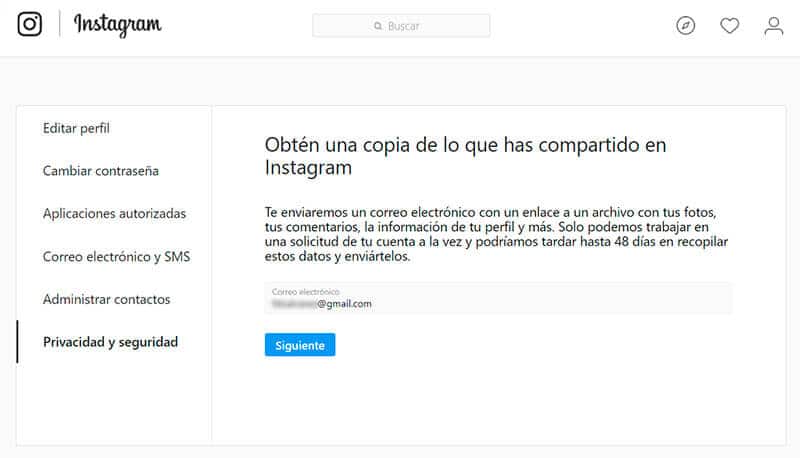Viewport: 800px width, 458px height.
Task: Open the Explore compass icon
Action: [x=685, y=26]
